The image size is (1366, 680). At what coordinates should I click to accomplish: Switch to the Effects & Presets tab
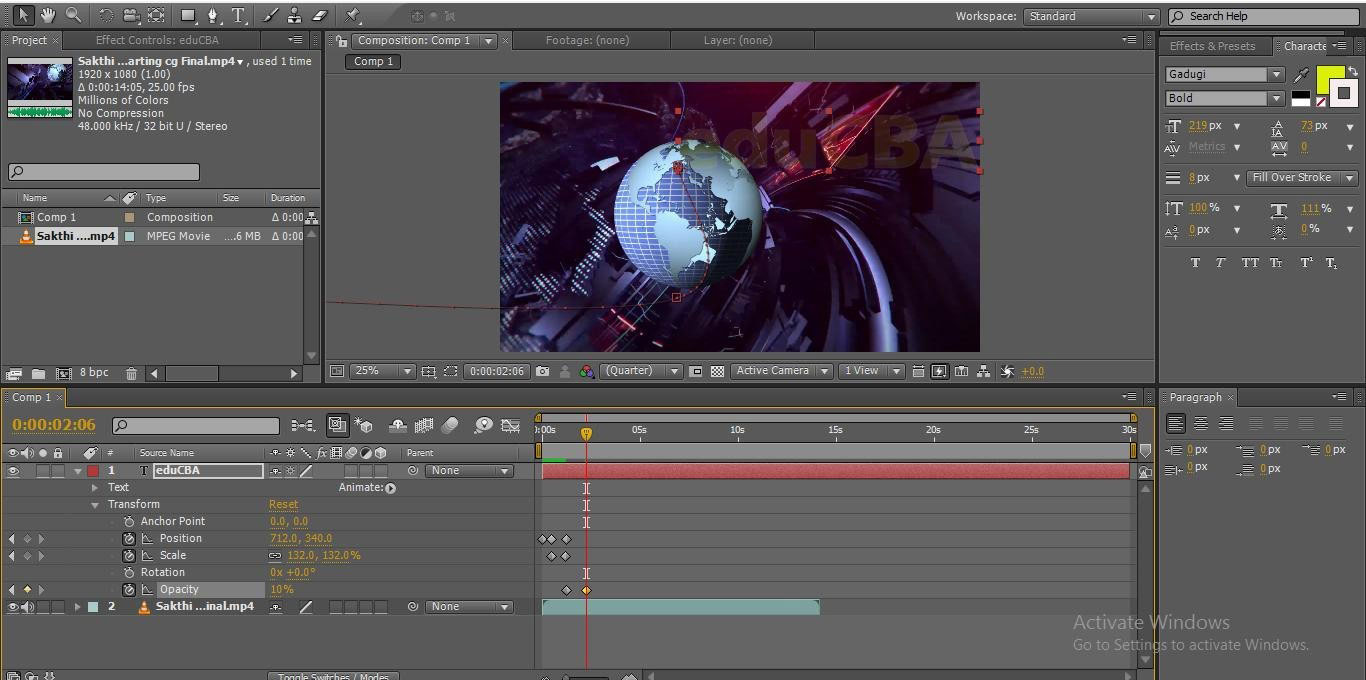(1212, 46)
